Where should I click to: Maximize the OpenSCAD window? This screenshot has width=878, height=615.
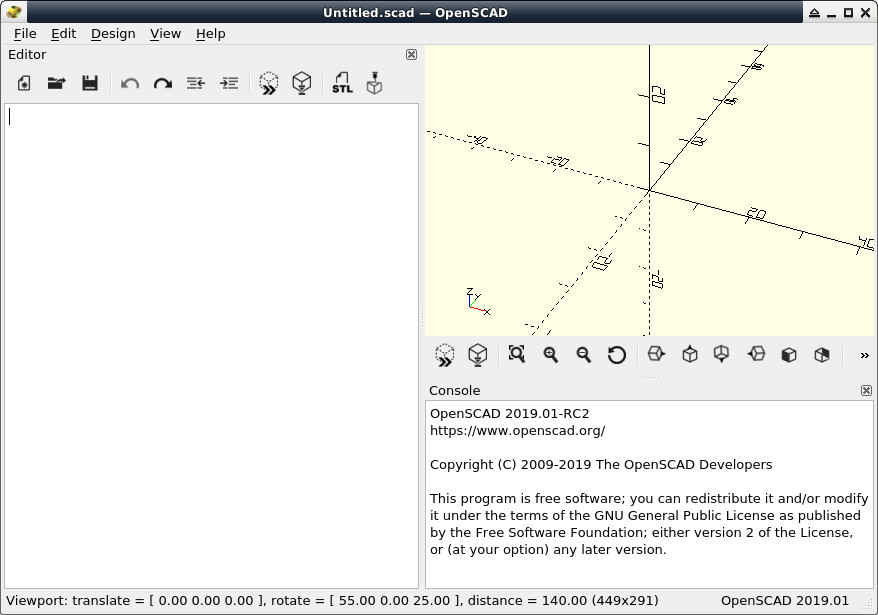pos(848,12)
